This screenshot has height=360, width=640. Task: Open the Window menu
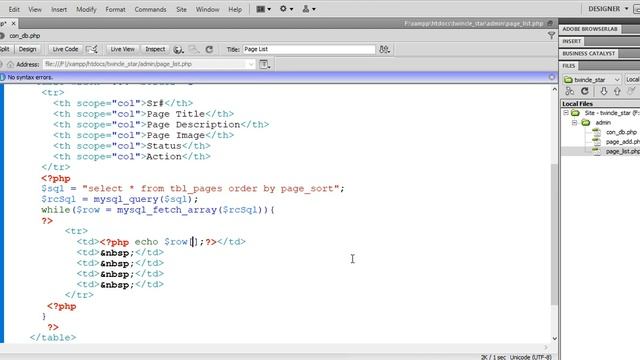tap(207, 9)
